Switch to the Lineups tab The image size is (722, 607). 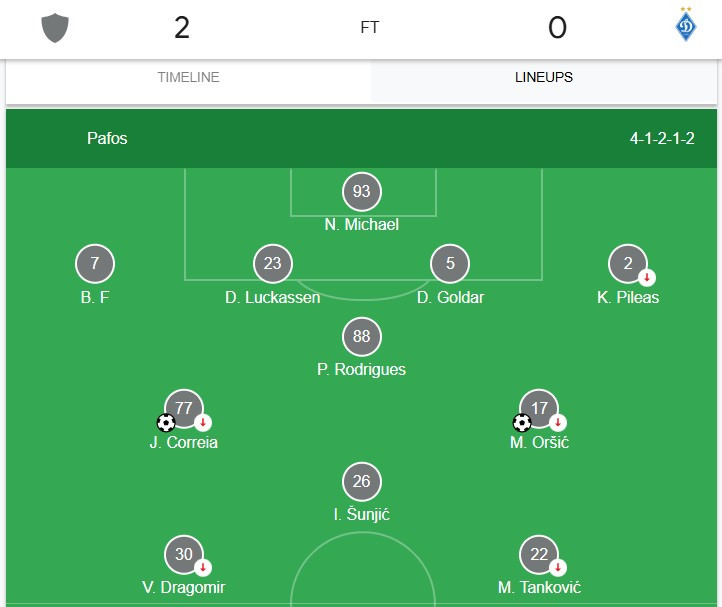(x=544, y=77)
